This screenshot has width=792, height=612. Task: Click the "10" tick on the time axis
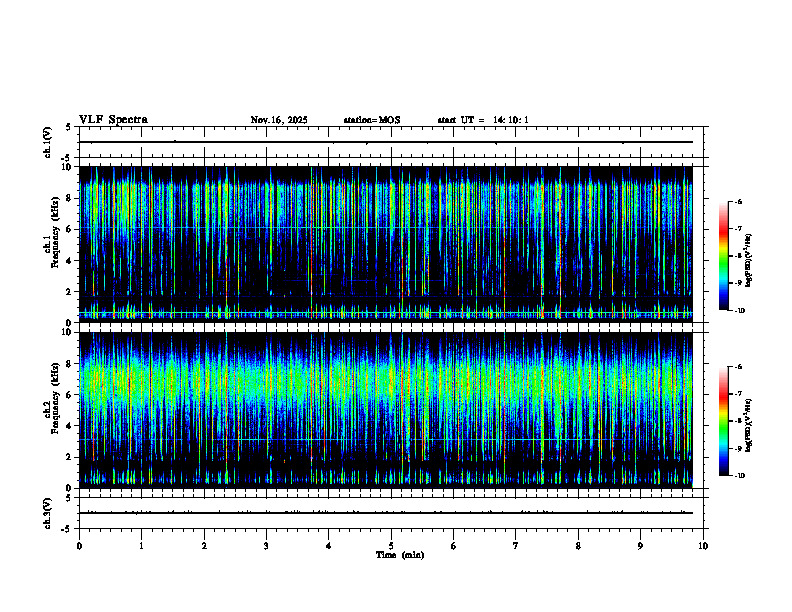(x=703, y=546)
